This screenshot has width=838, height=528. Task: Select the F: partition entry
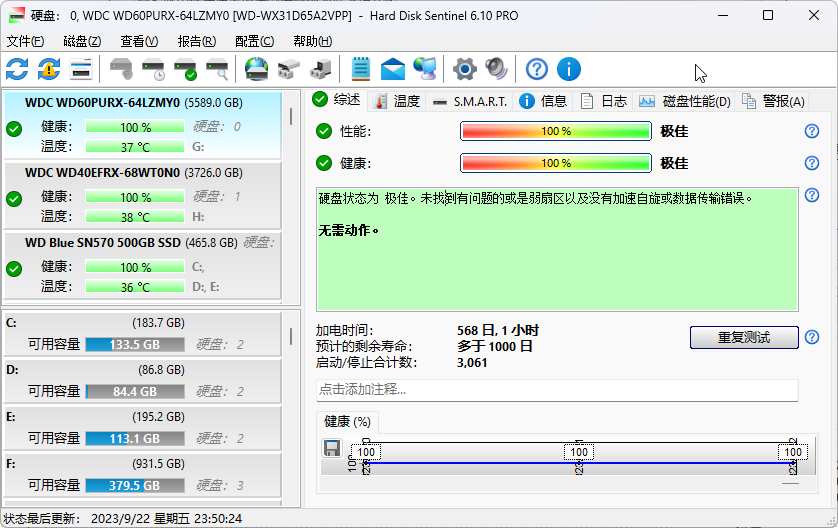(x=142, y=475)
